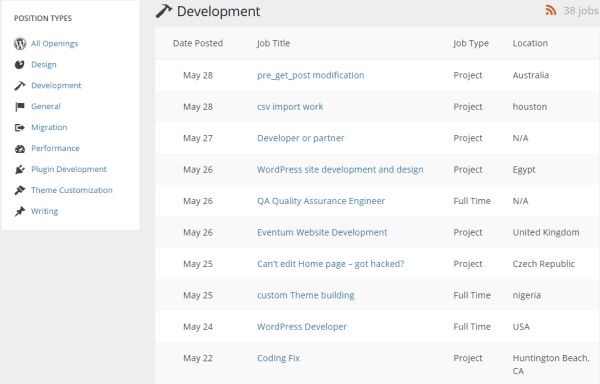Click the plug icon beside Plugin Development

click(20, 169)
